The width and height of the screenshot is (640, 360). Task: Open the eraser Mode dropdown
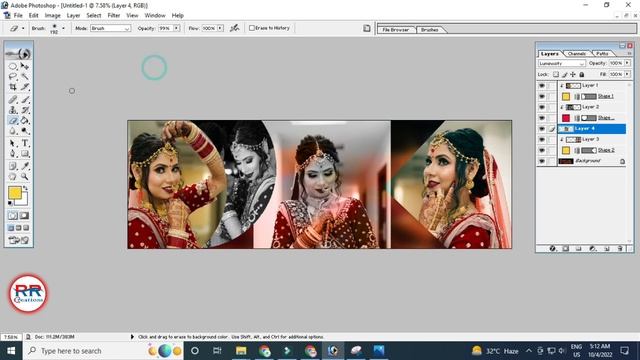110,28
